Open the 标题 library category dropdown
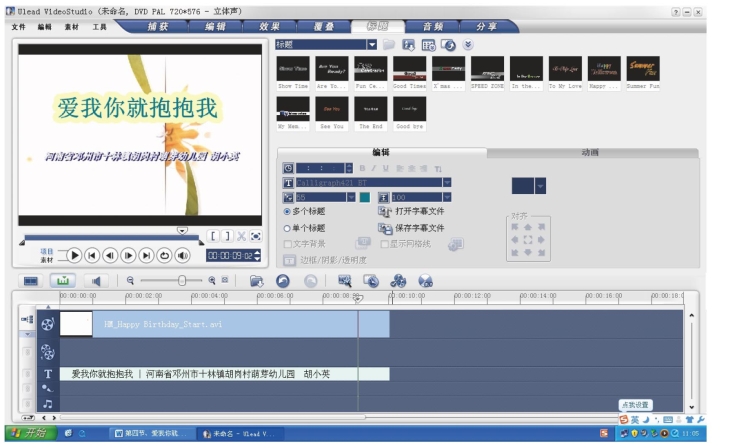The image size is (739, 448). tap(372, 45)
